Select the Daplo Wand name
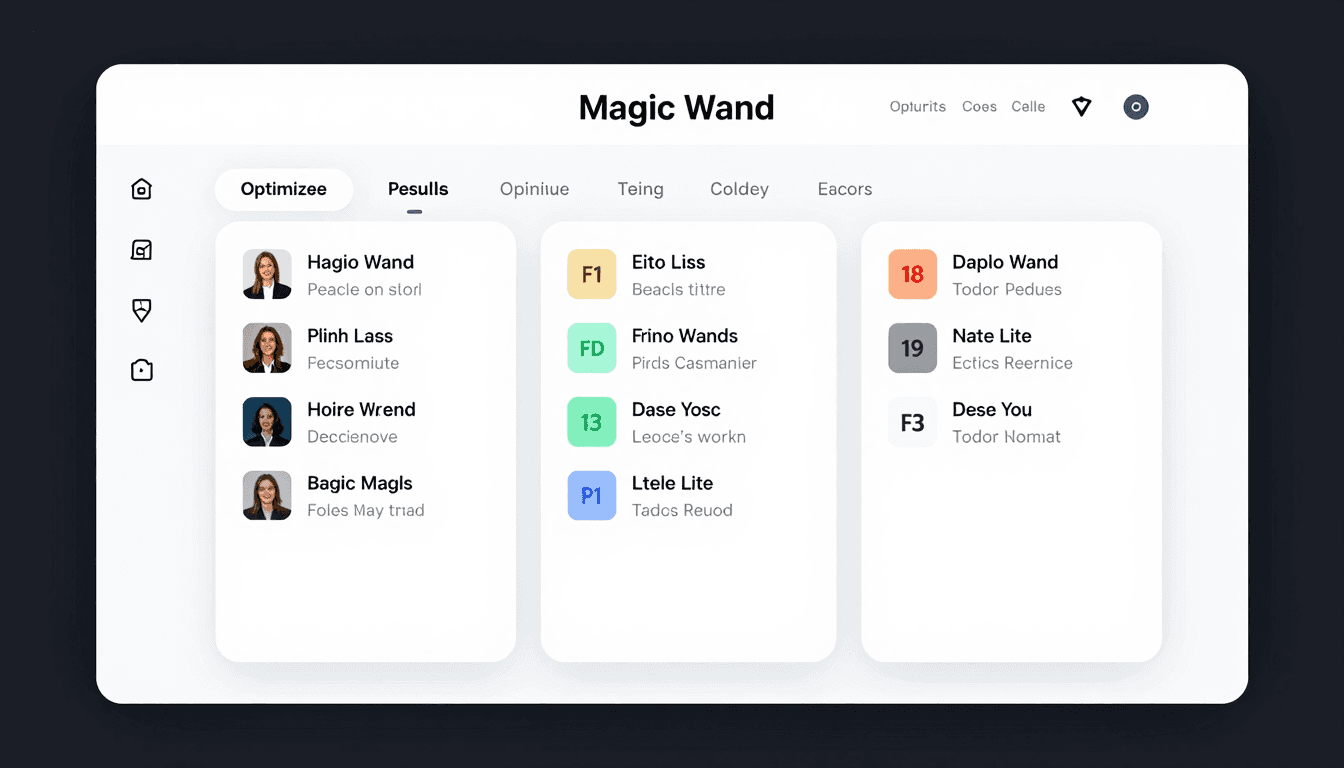Image resolution: width=1344 pixels, height=768 pixels. click(x=1005, y=262)
